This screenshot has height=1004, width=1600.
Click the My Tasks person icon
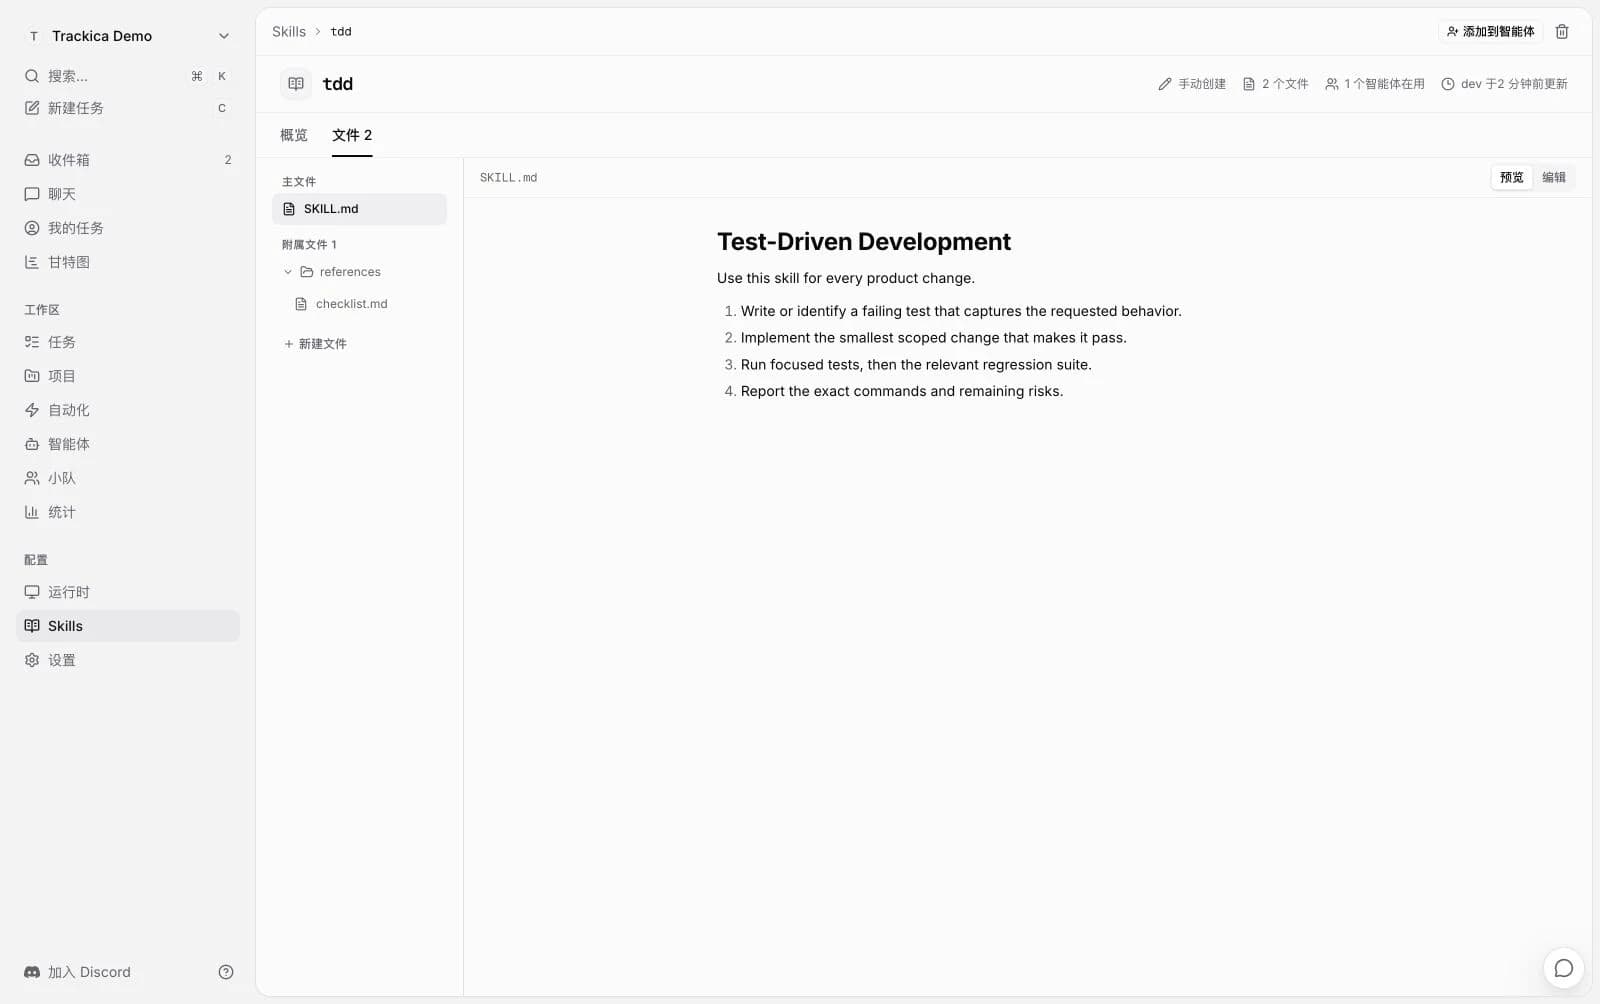tap(32, 228)
